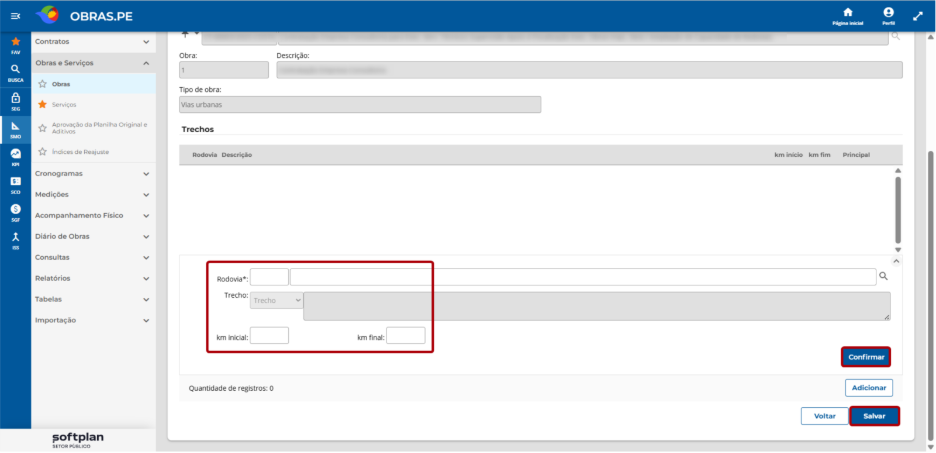The height and width of the screenshot is (453, 936).
Task: Click the Voltar button
Action: point(824,416)
